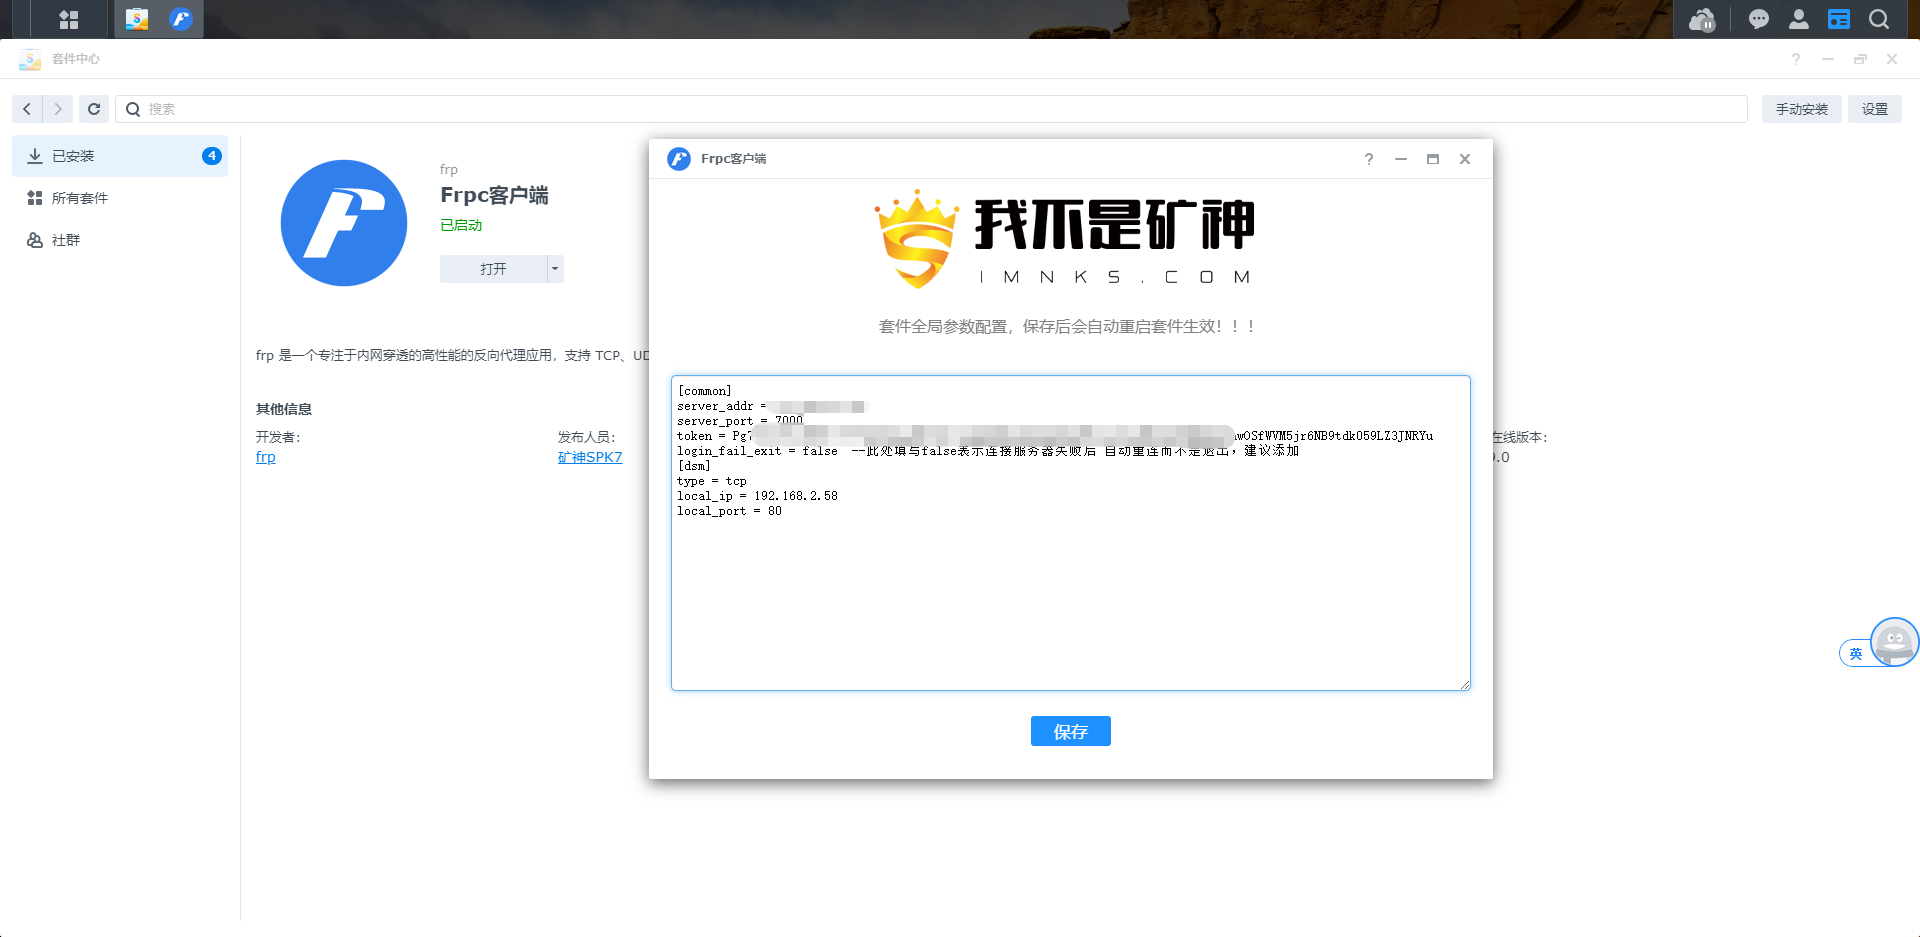Click the back navigation arrow
Viewport: 1920px width, 937px height.
[26, 109]
